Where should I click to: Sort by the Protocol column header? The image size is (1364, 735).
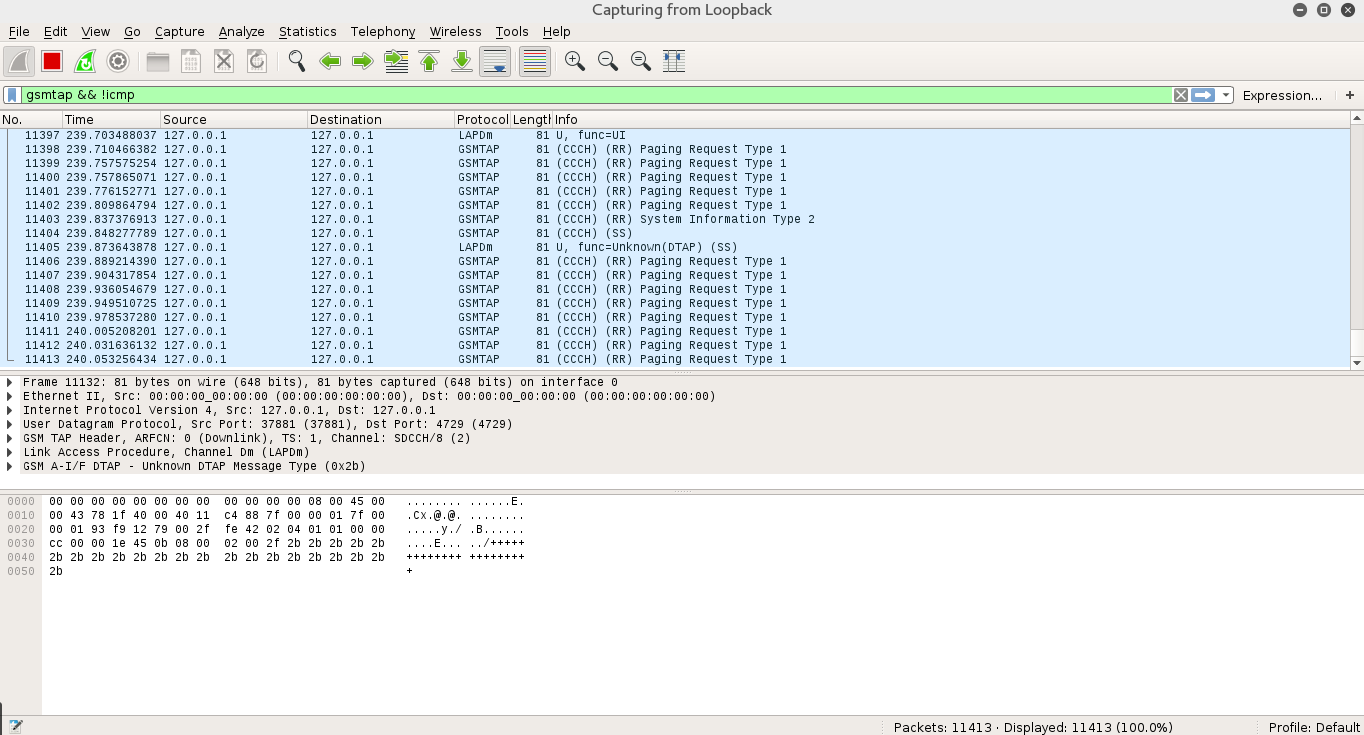coord(482,119)
